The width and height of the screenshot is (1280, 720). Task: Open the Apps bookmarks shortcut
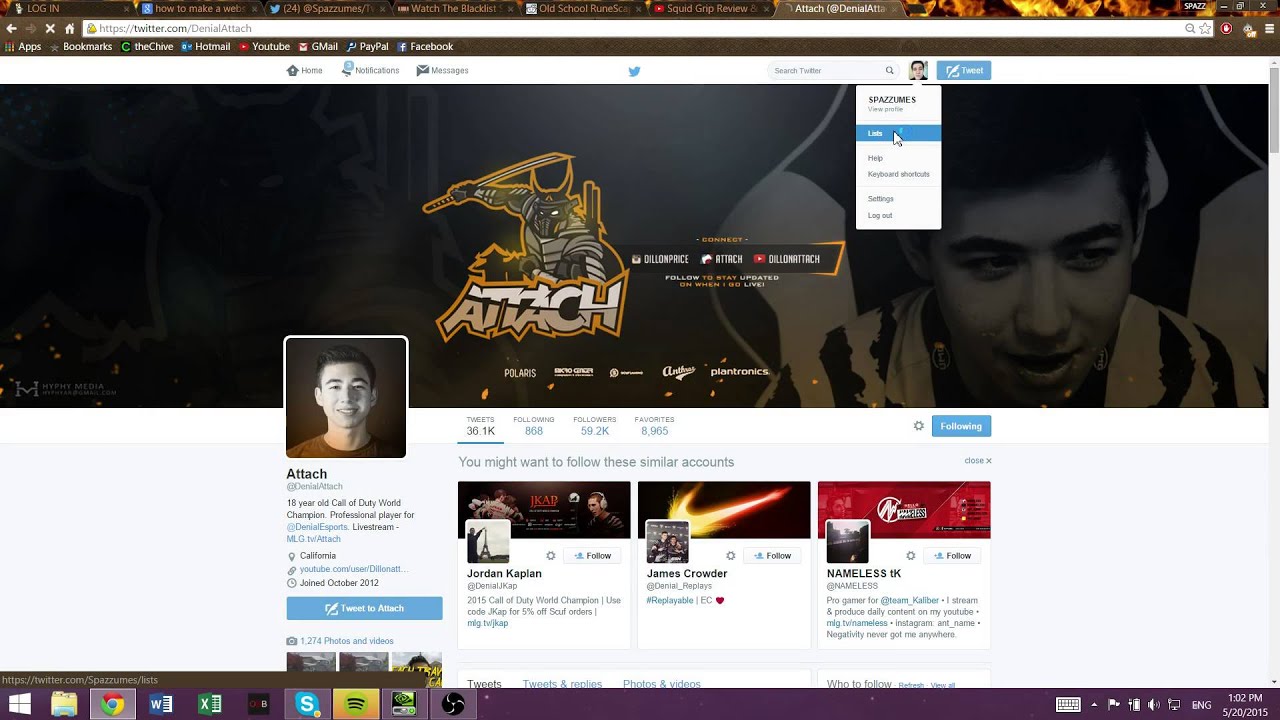[23, 47]
